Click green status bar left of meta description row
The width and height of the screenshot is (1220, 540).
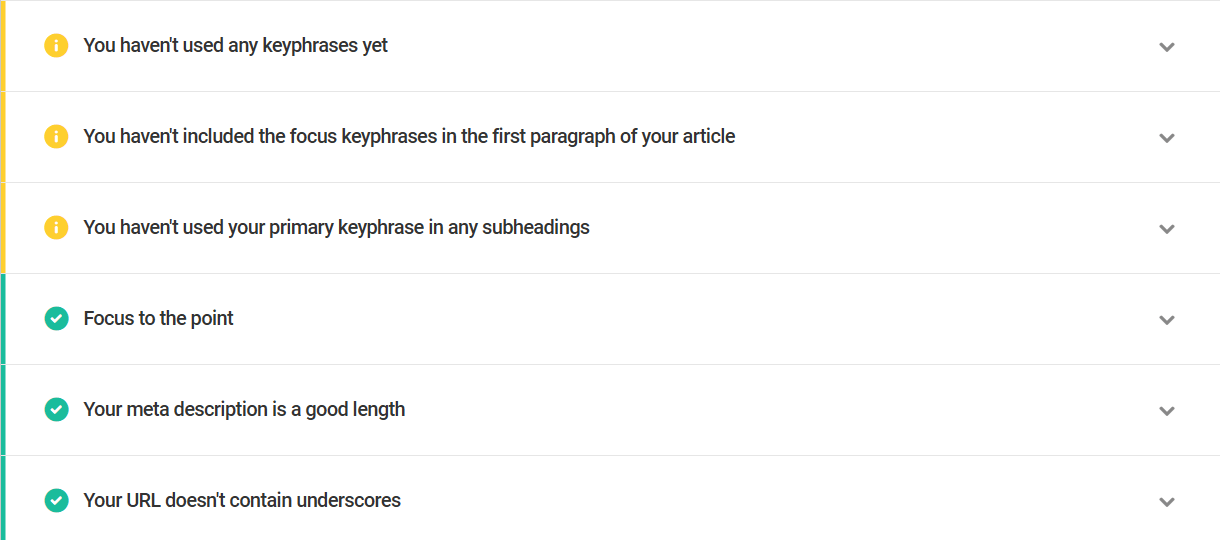coord(3,410)
